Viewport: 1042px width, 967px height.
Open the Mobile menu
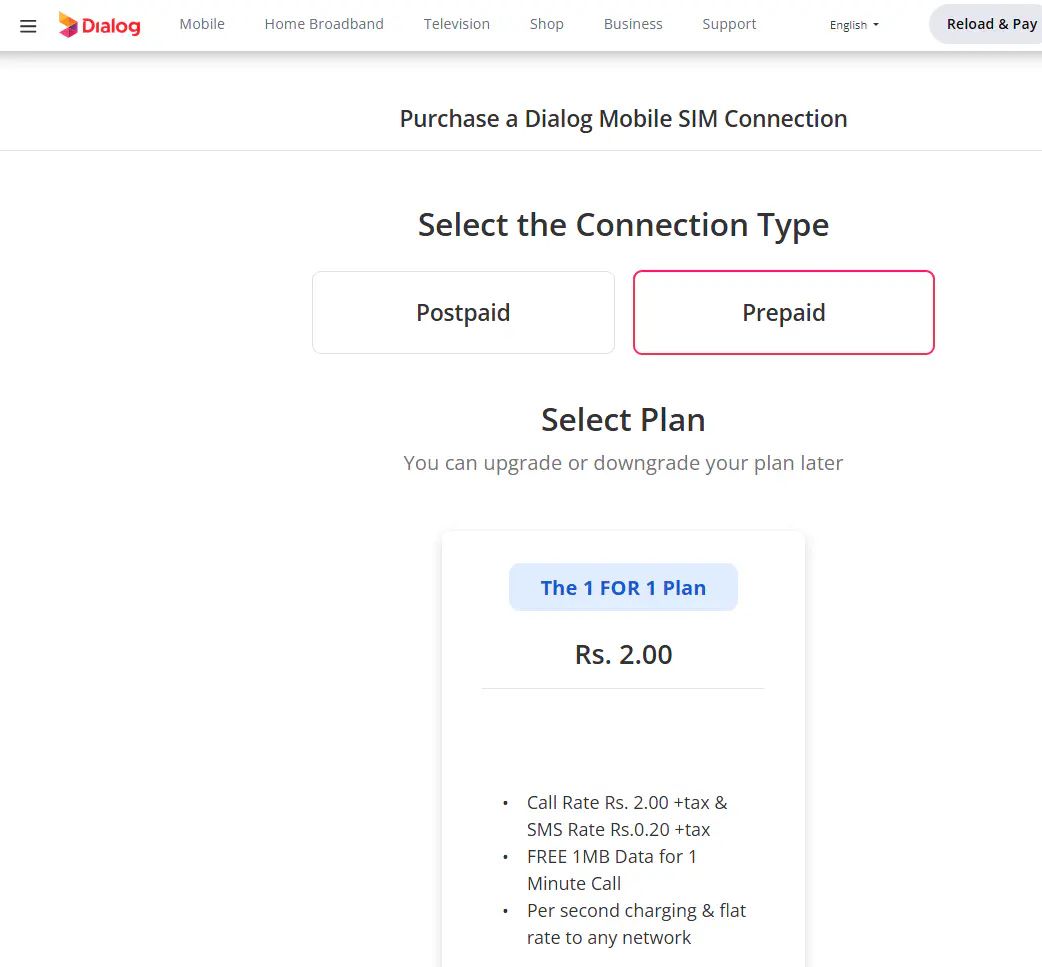(202, 24)
